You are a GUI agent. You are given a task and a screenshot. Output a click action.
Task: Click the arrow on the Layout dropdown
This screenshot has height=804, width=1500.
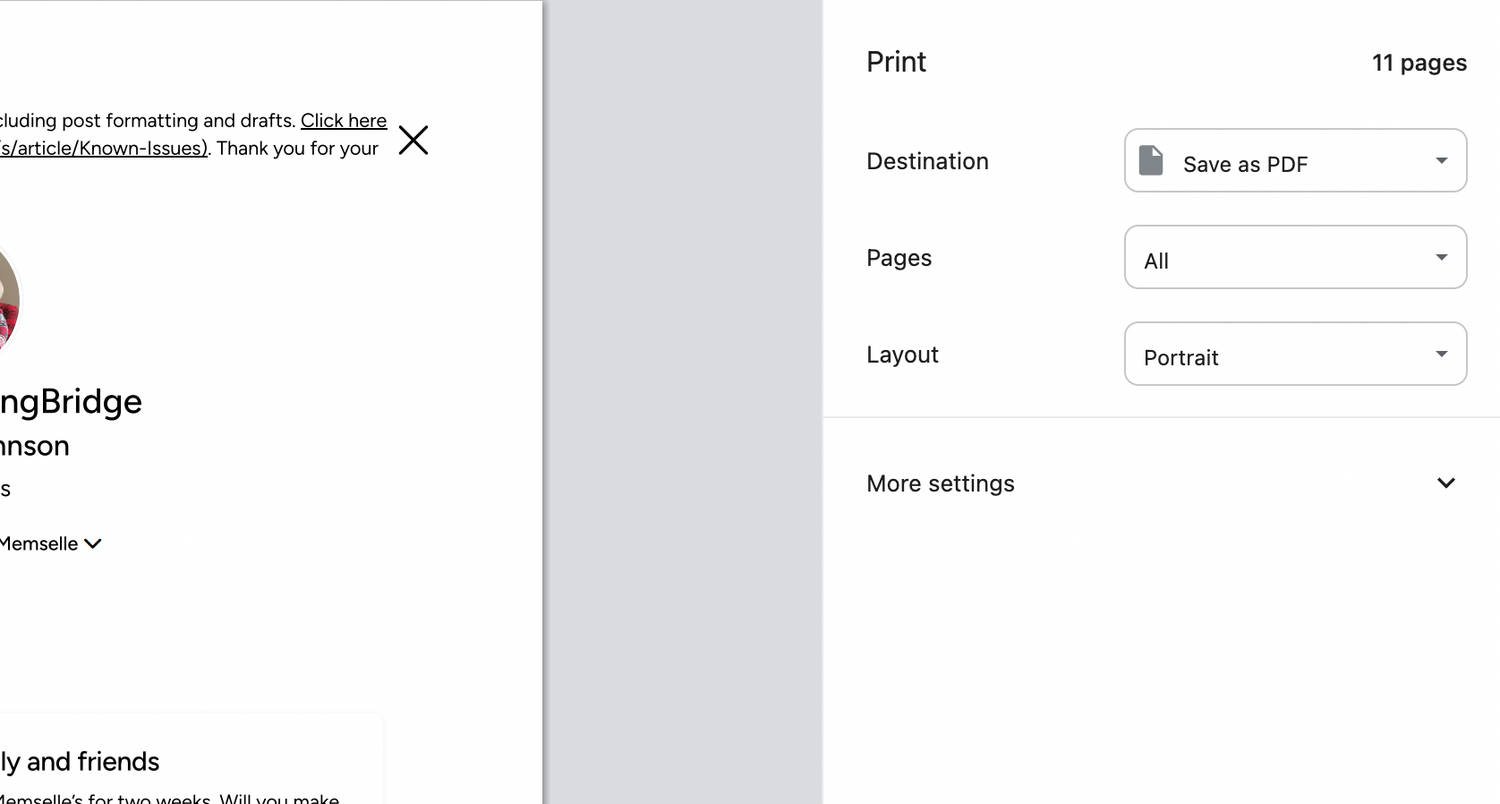(x=1441, y=354)
